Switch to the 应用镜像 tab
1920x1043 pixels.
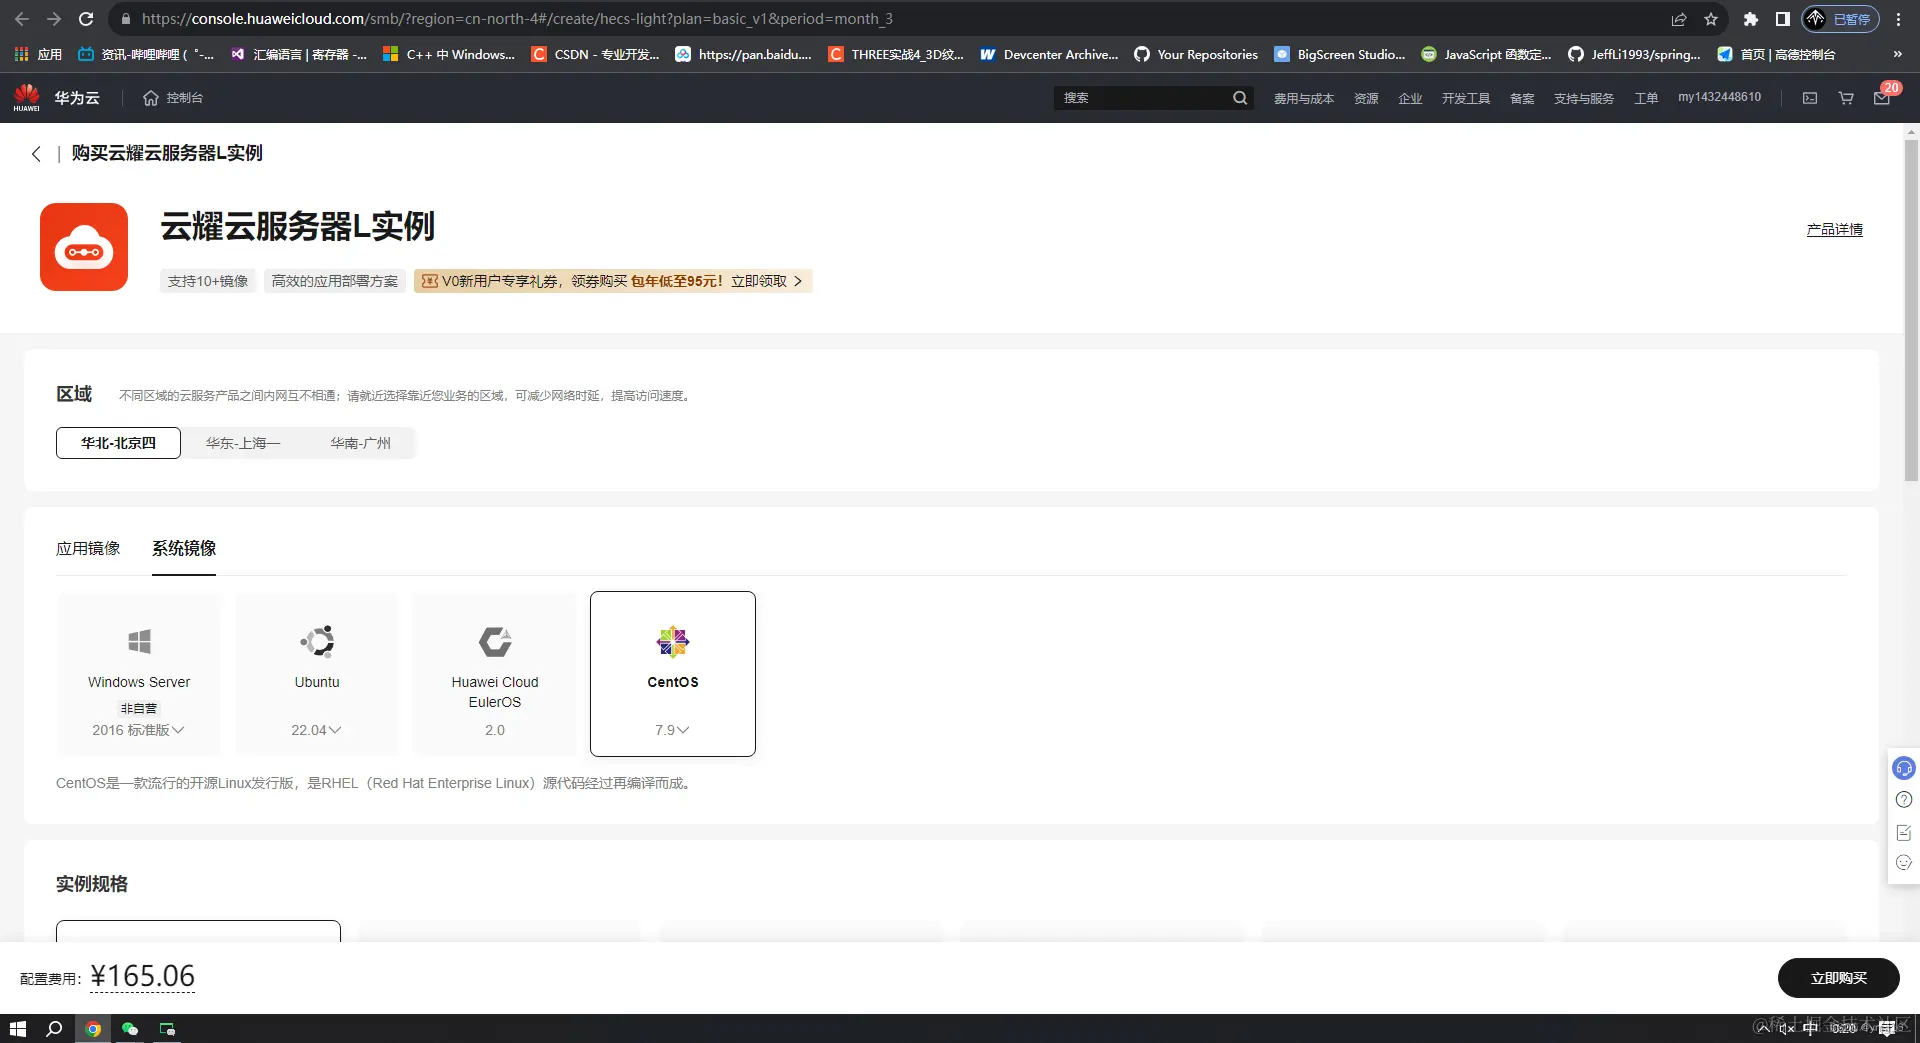pos(88,548)
